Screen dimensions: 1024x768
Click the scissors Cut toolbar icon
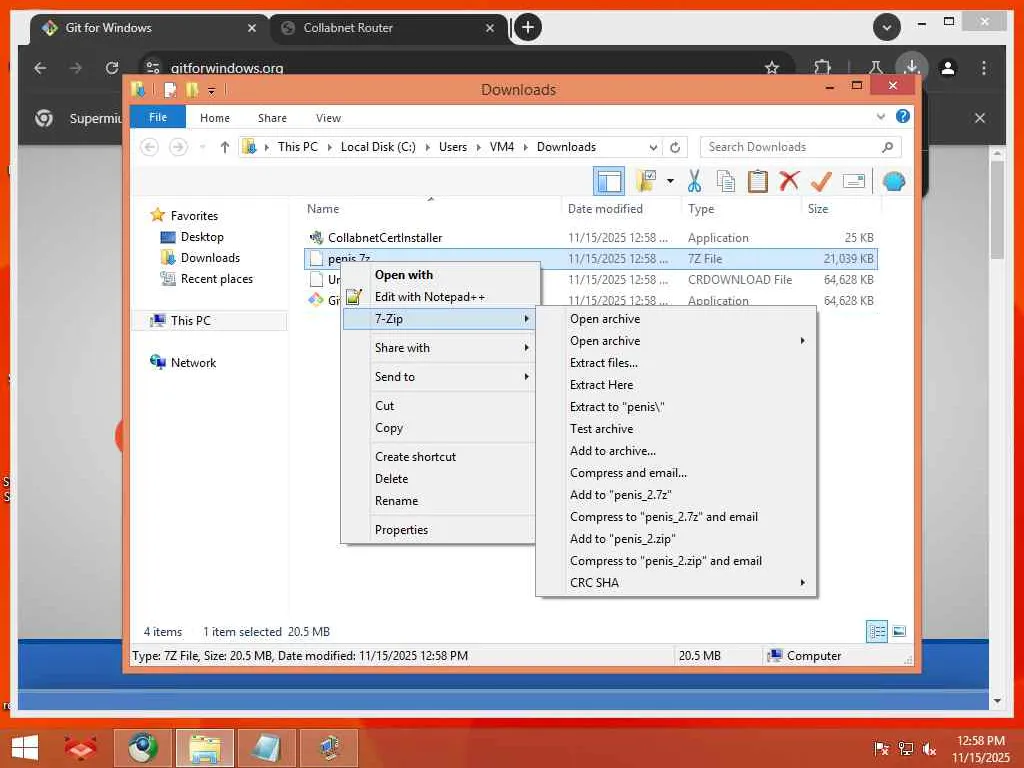click(x=694, y=181)
